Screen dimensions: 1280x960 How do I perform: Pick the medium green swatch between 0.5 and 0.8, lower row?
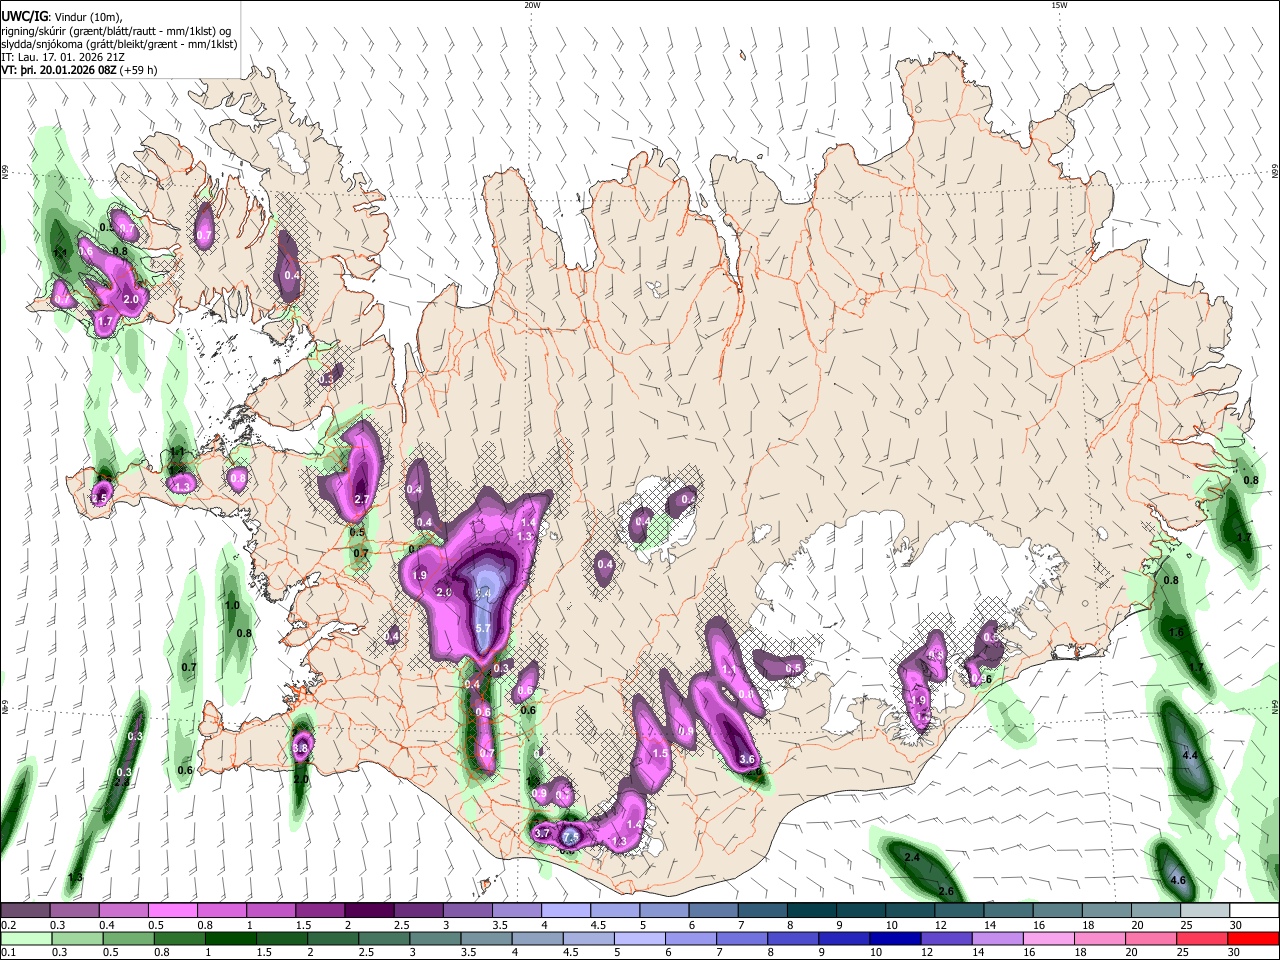(130, 938)
